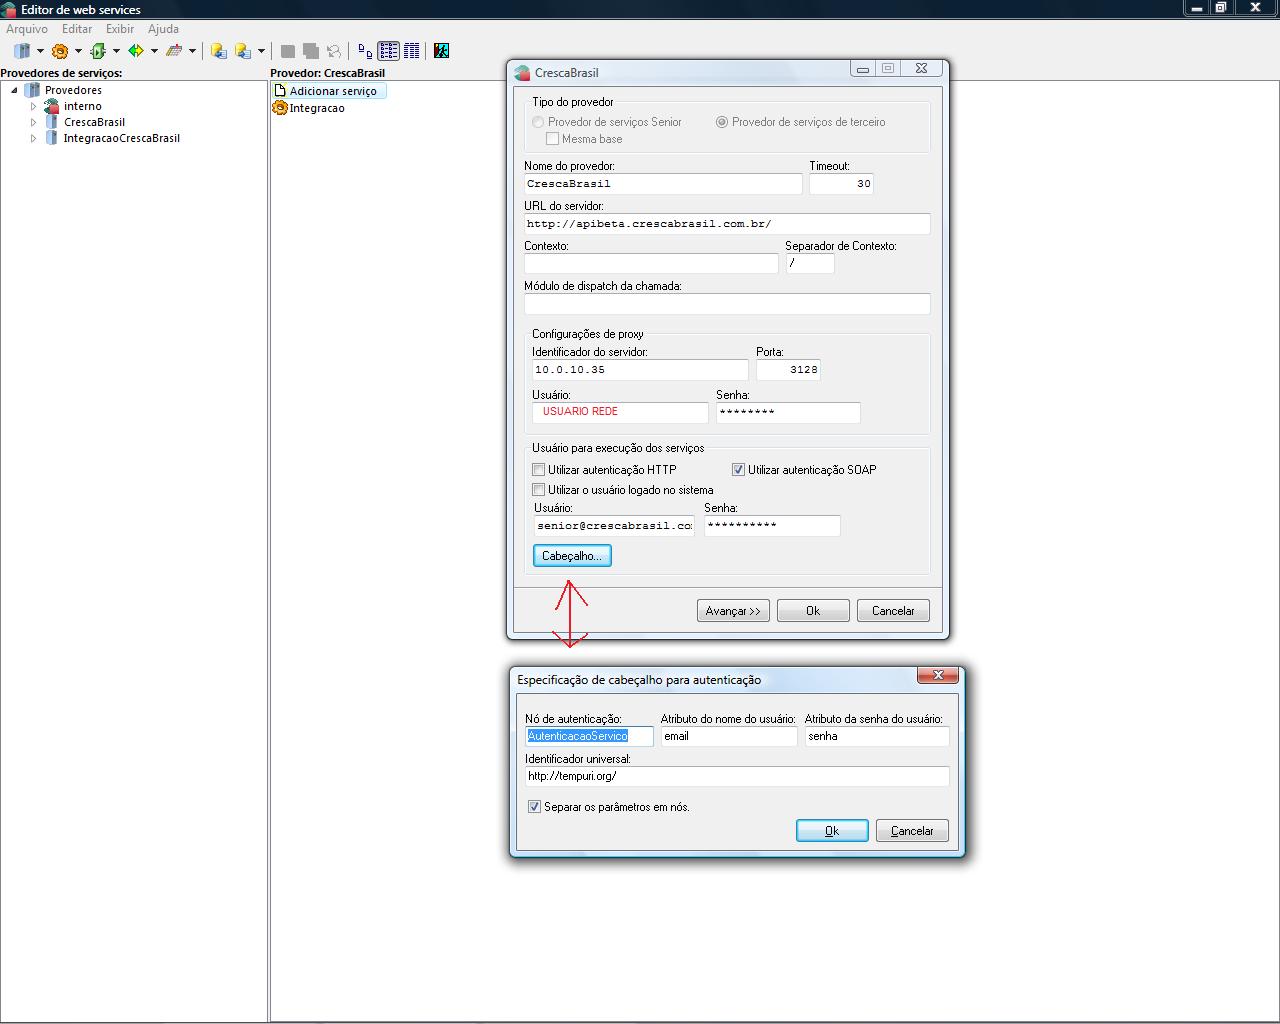Open the Exibir menu
This screenshot has width=1280, height=1024.
point(120,29)
